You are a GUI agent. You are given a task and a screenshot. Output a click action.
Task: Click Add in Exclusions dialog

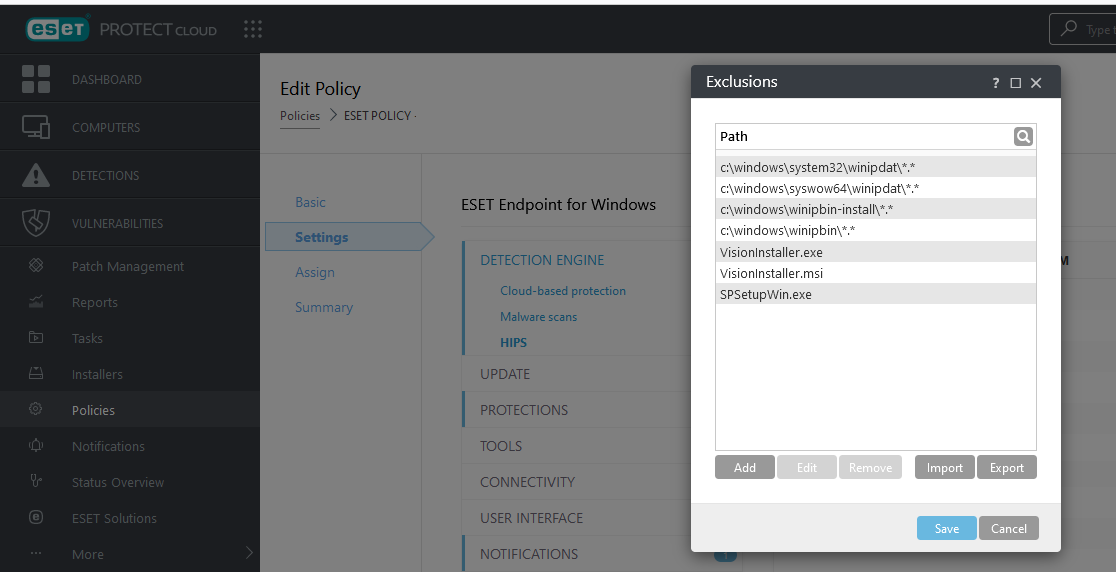[x=744, y=467]
